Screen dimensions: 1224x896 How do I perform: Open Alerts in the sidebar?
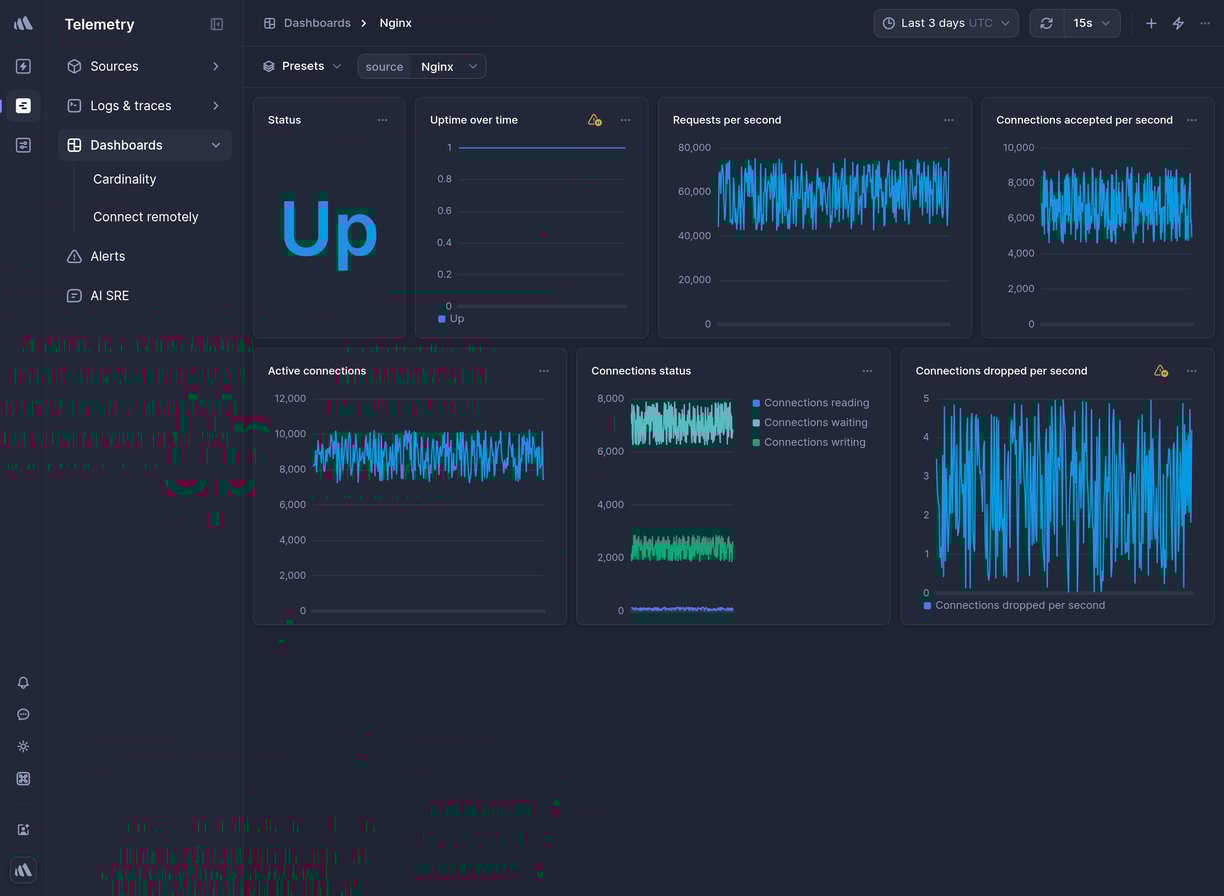[x=108, y=256]
